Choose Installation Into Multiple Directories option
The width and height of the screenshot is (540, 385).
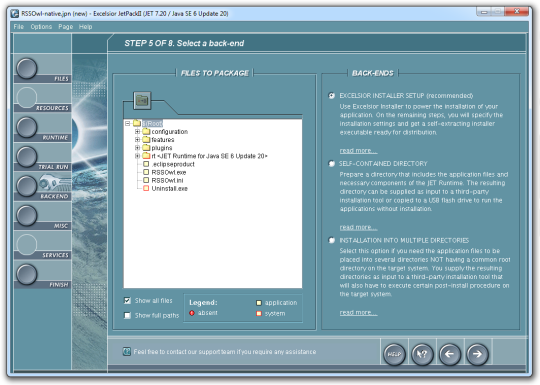coord(331,240)
